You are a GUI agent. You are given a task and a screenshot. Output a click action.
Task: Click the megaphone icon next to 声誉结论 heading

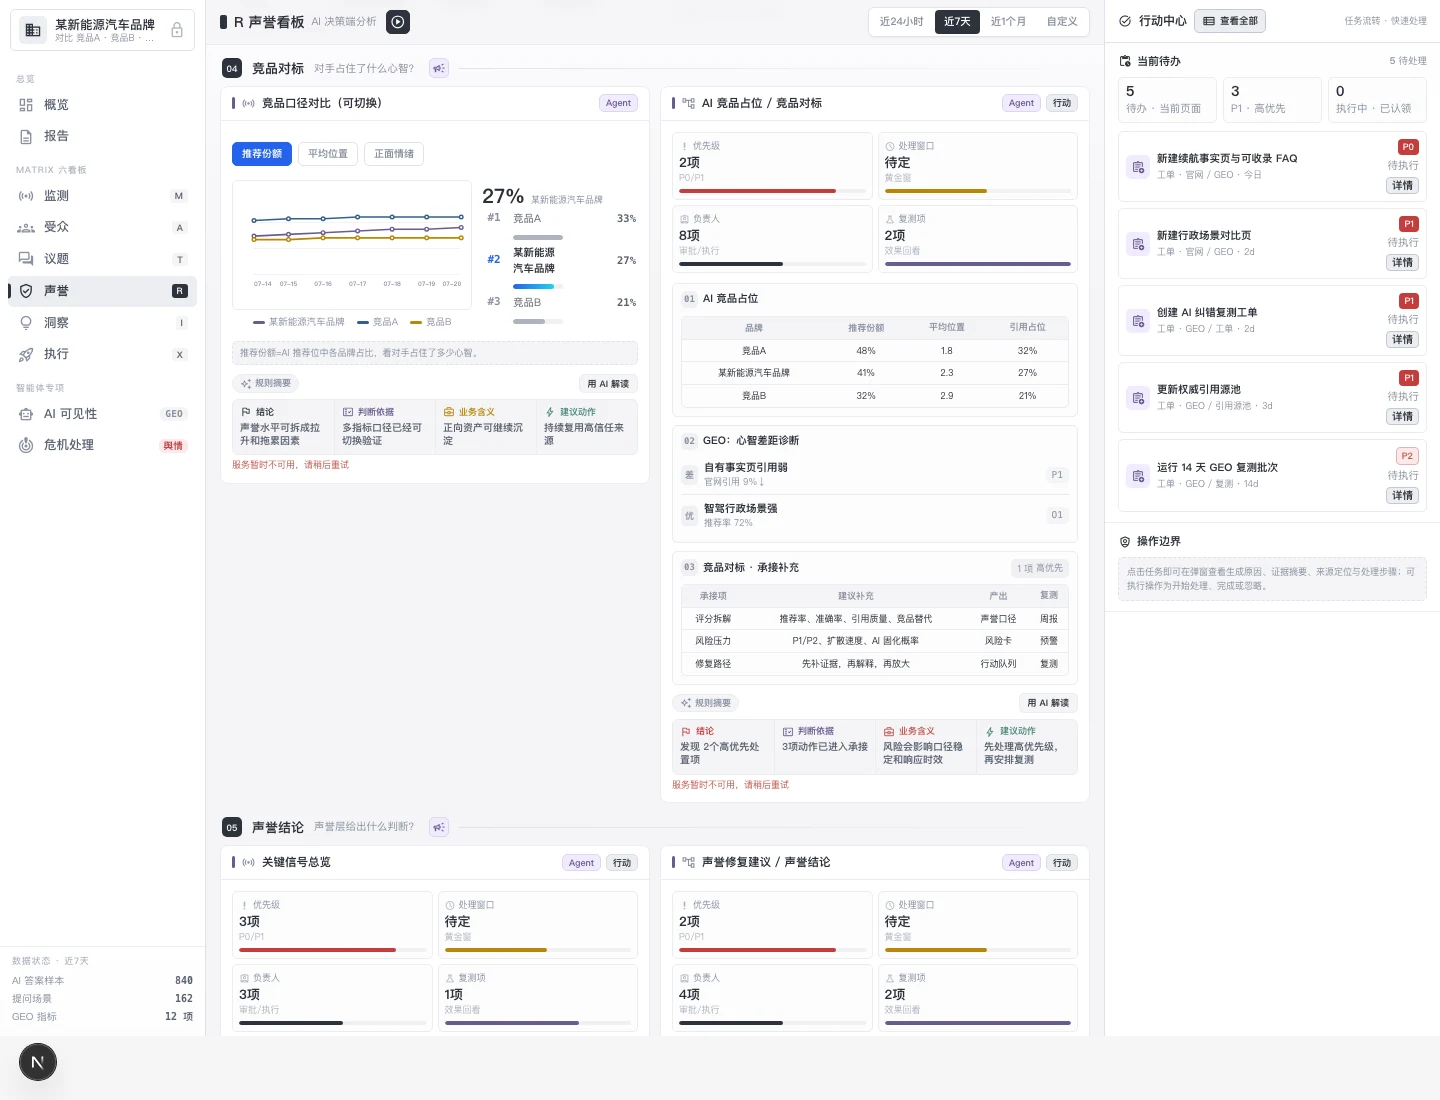[438, 827]
